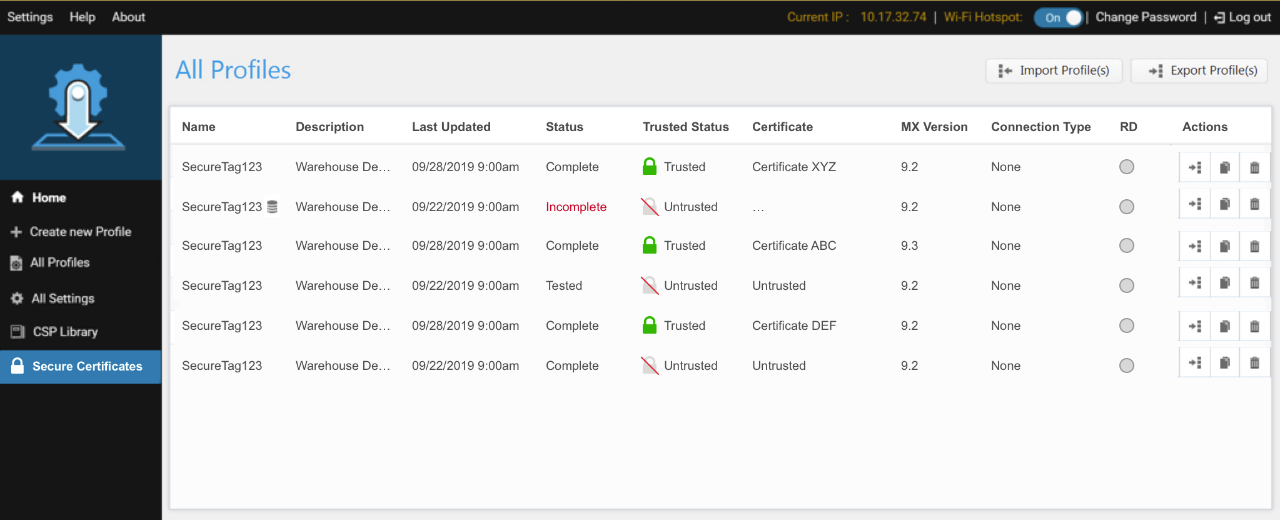Turn off the Wi-Fi Hotspot switch
The width and height of the screenshot is (1282, 520).
[1058, 17]
